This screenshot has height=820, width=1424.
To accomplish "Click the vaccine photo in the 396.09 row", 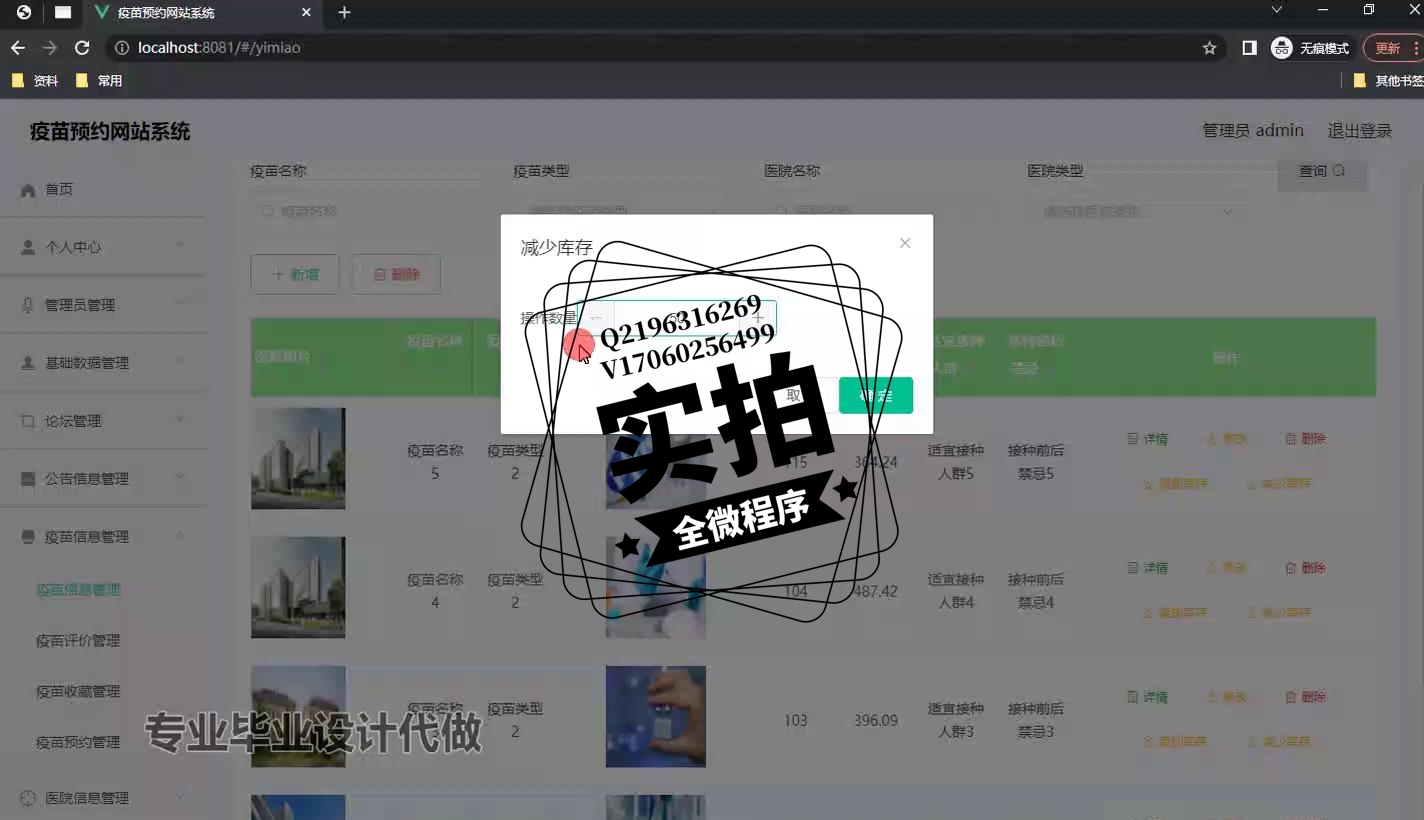I will (x=656, y=717).
